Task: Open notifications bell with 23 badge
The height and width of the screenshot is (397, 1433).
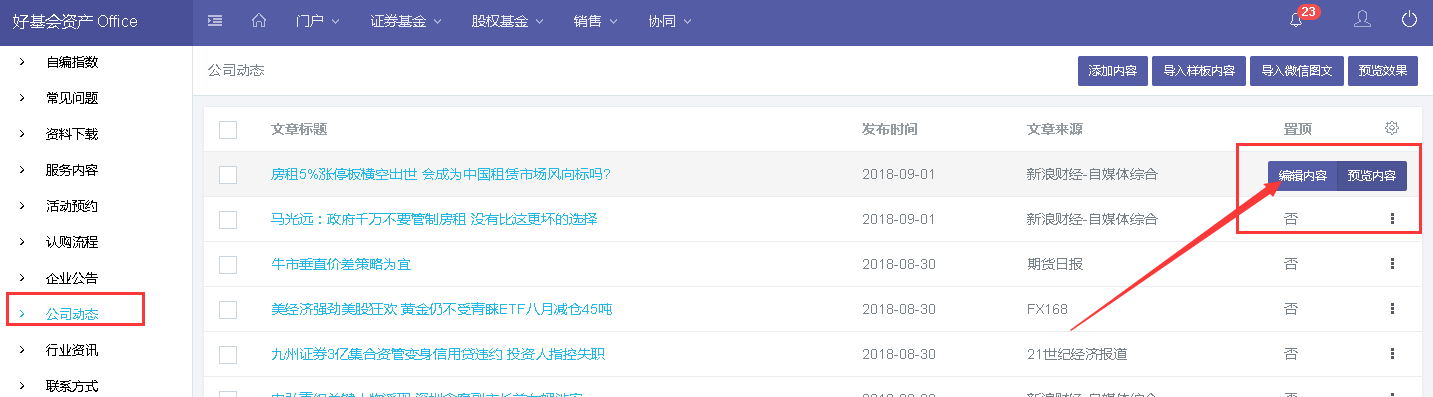Action: (x=1296, y=20)
